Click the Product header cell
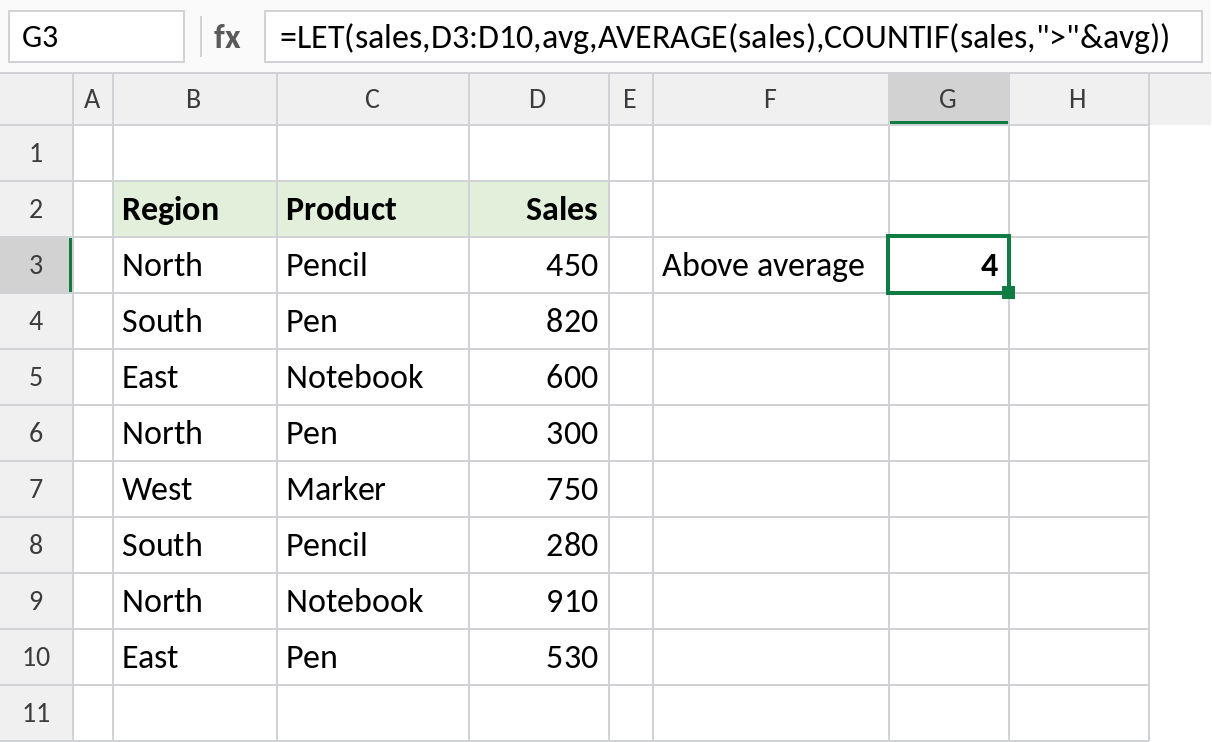The height and width of the screenshot is (742, 1212). coord(373,209)
